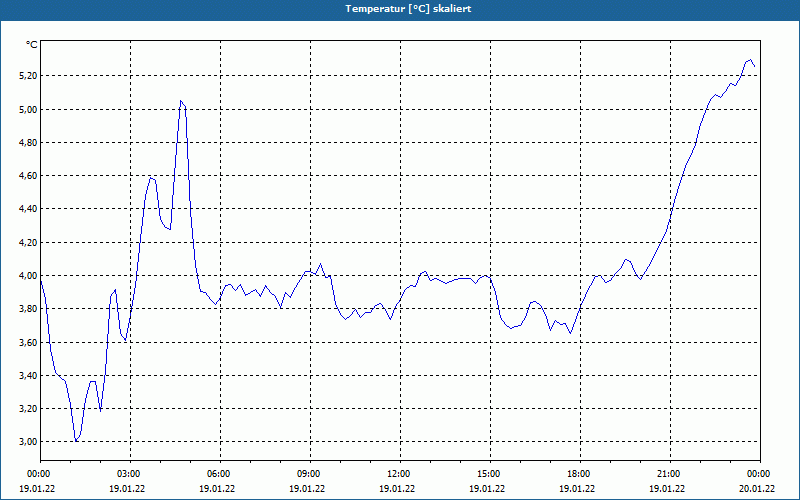Select the '19.01.22' date under 09:00

[x=307, y=488]
